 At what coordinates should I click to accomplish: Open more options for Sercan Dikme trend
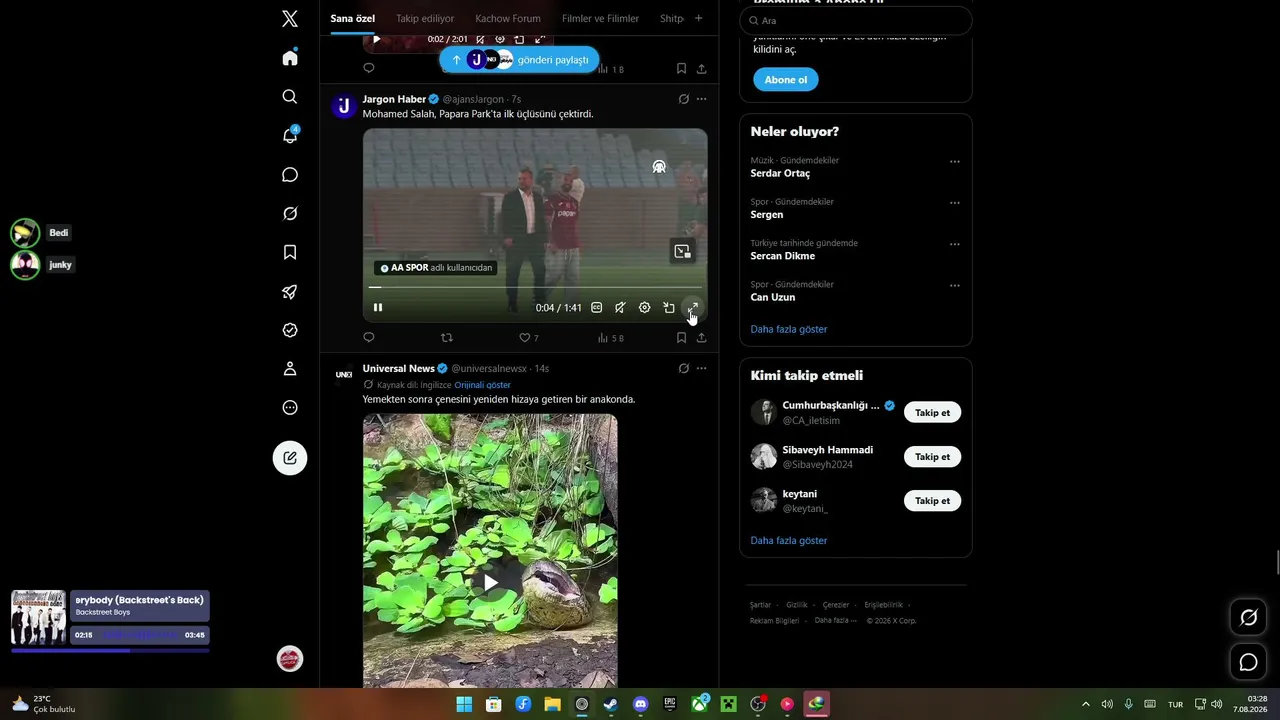pos(955,244)
